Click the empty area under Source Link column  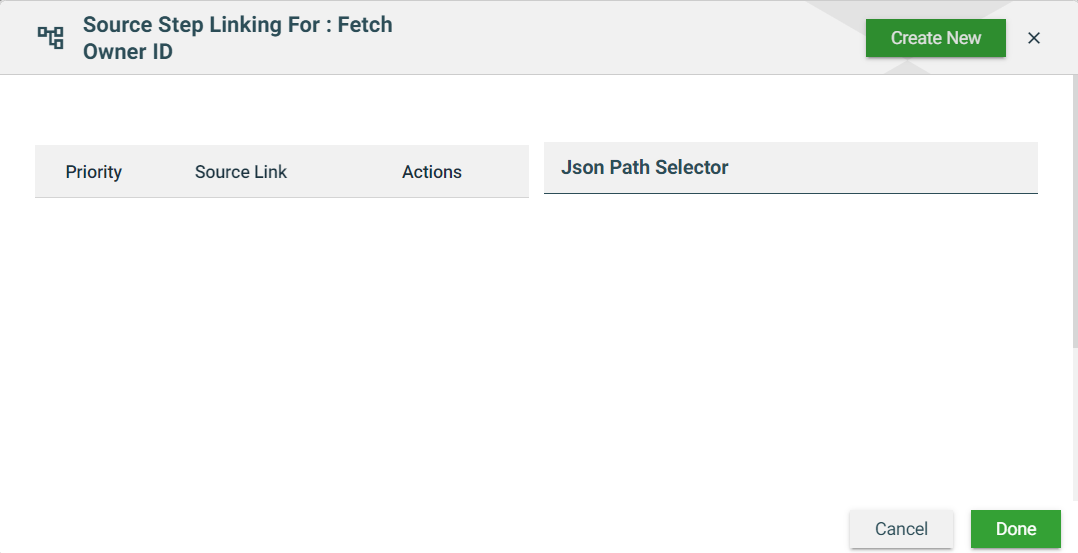[241, 320]
